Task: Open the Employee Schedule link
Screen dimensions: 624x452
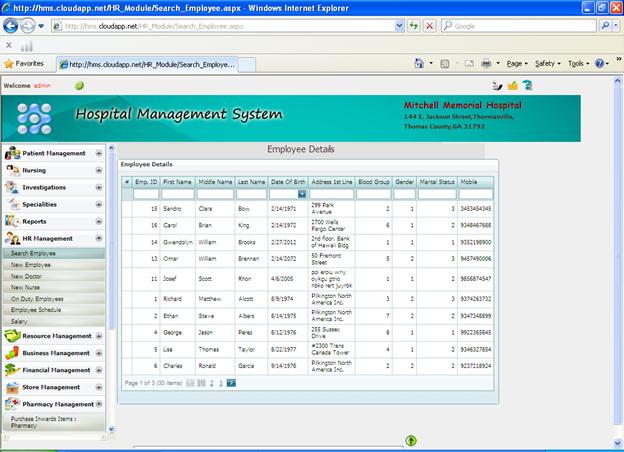Action: 37,309
